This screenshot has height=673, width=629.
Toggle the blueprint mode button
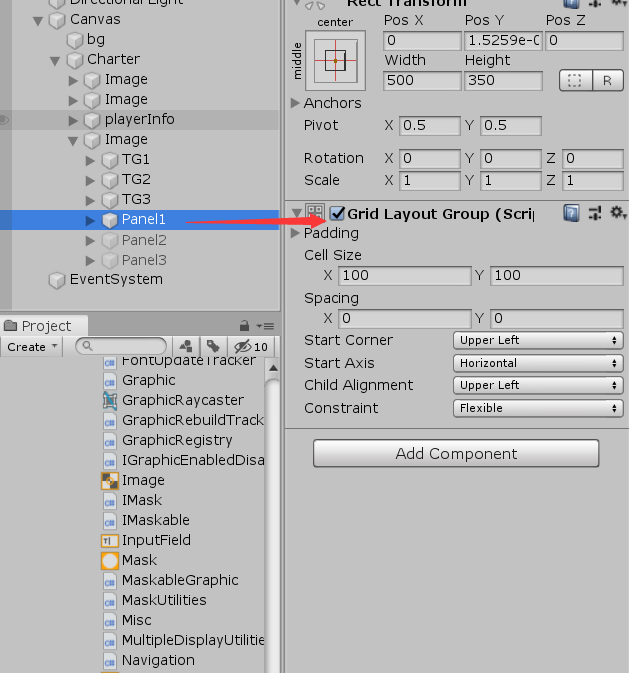point(575,80)
